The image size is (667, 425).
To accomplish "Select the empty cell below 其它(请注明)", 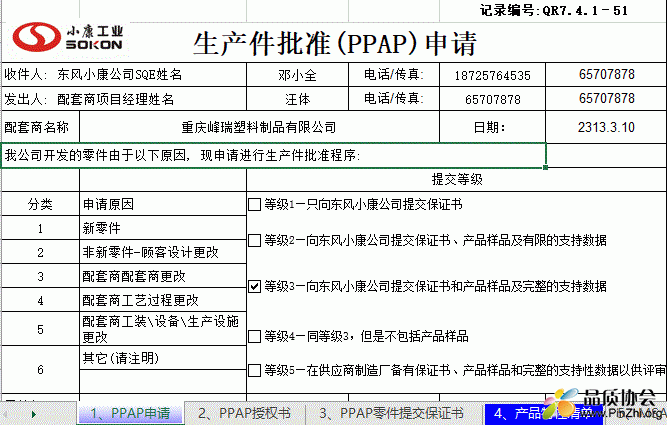I will click(163, 382).
